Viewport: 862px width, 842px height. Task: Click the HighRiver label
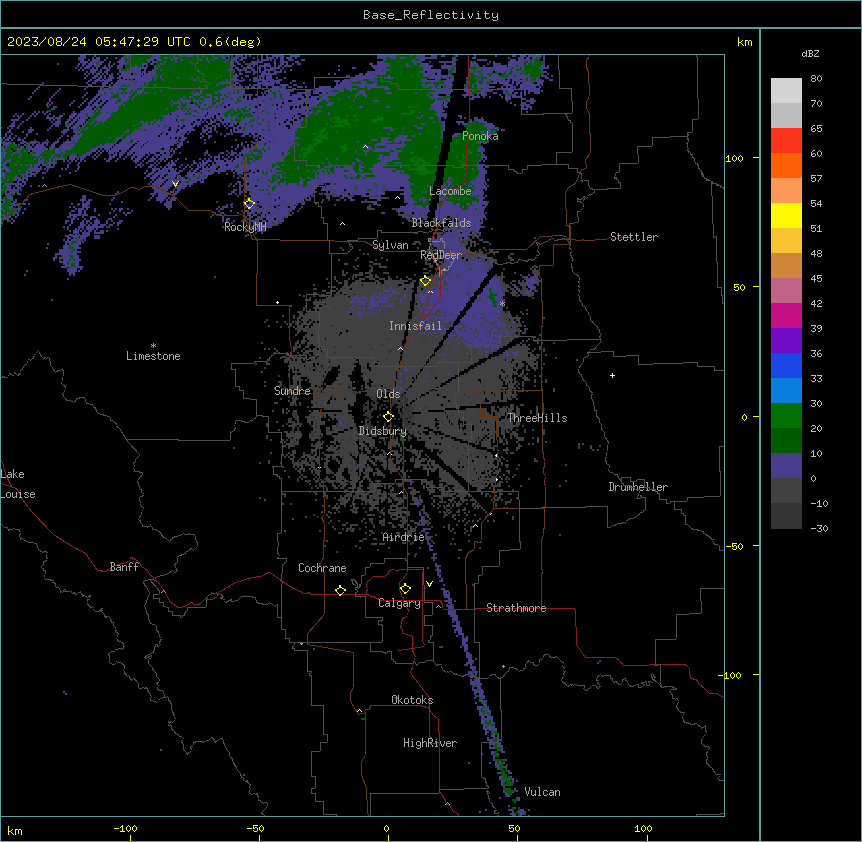click(x=430, y=743)
